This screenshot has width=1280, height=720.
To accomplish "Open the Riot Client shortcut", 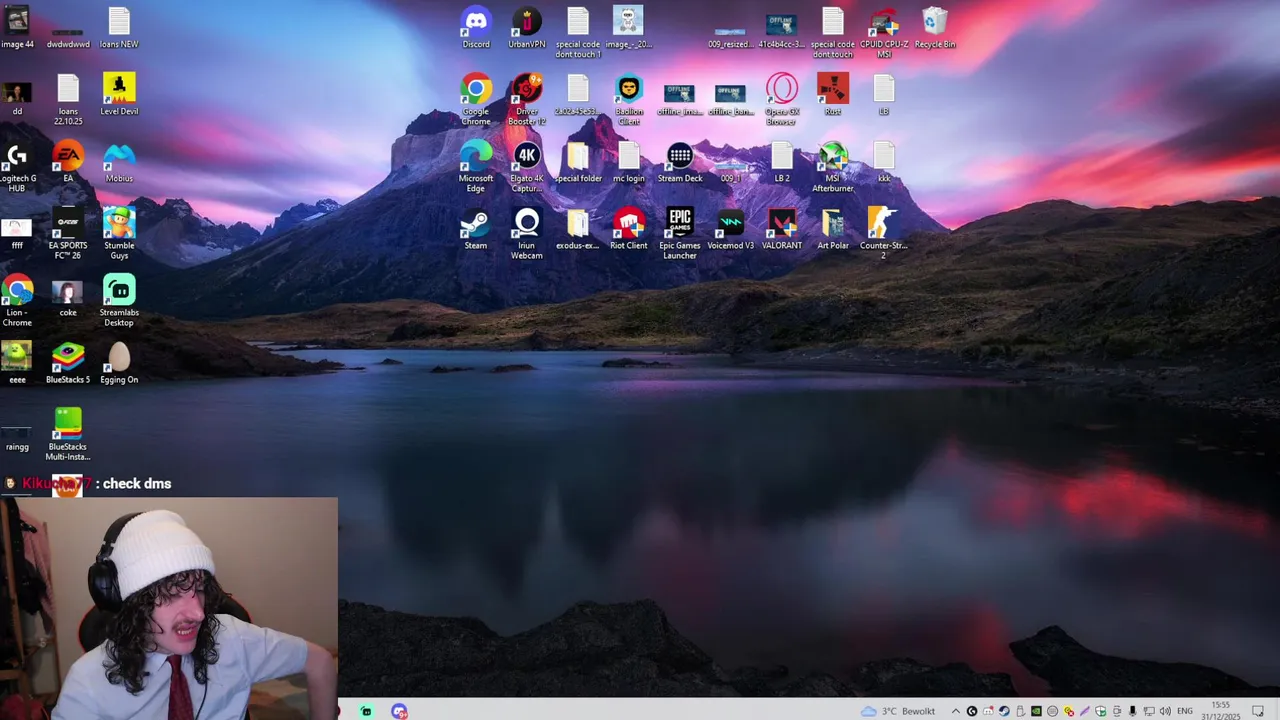I will pyautogui.click(x=629, y=228).
